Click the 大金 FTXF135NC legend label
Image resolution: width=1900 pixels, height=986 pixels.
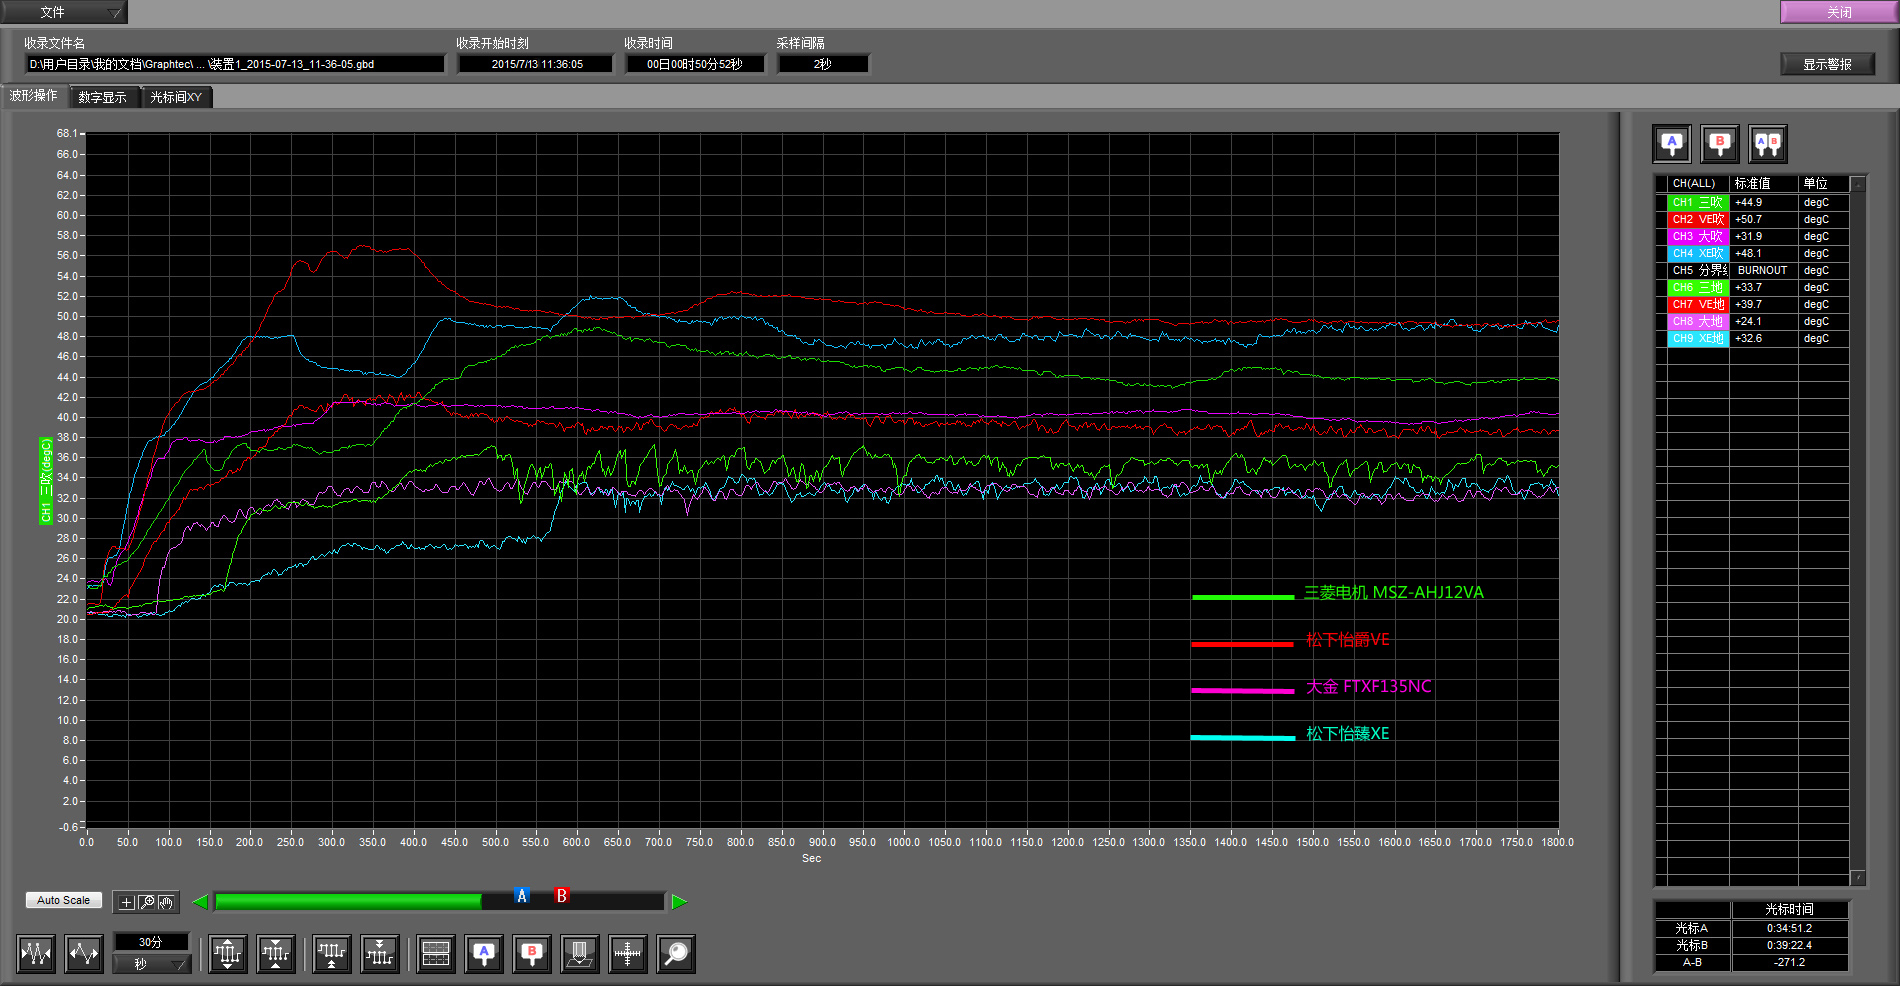point(1368,686)
